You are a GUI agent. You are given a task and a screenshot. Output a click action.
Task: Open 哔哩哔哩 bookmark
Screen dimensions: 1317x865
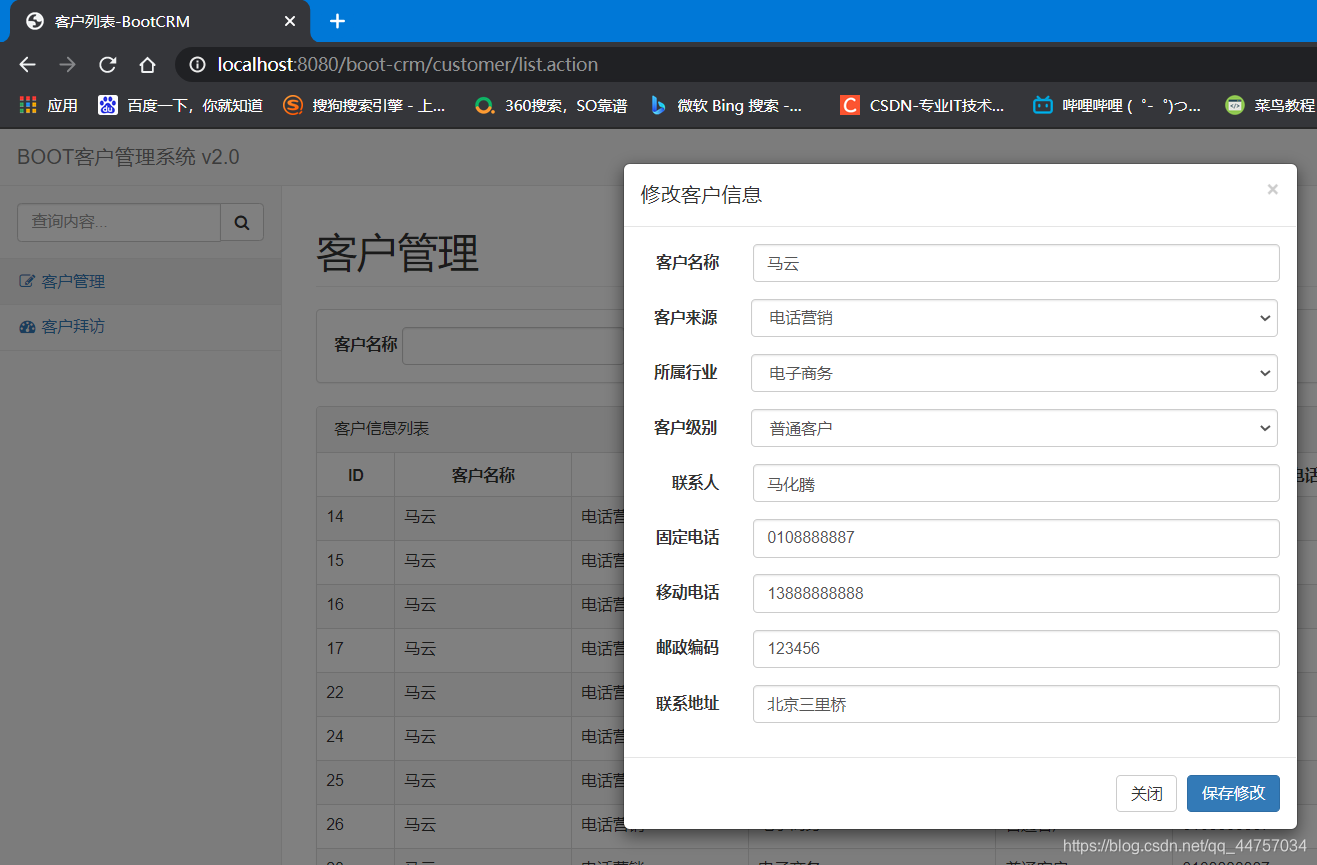[x=1117, y=105]
